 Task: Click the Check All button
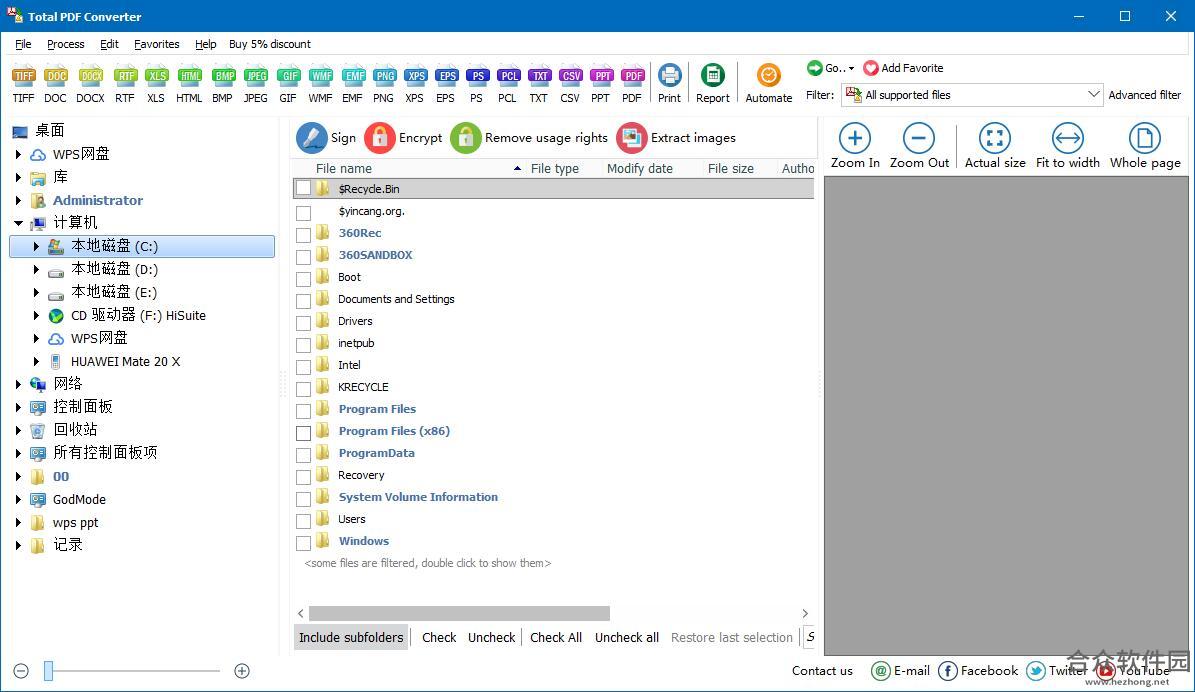tap(556, 637)
